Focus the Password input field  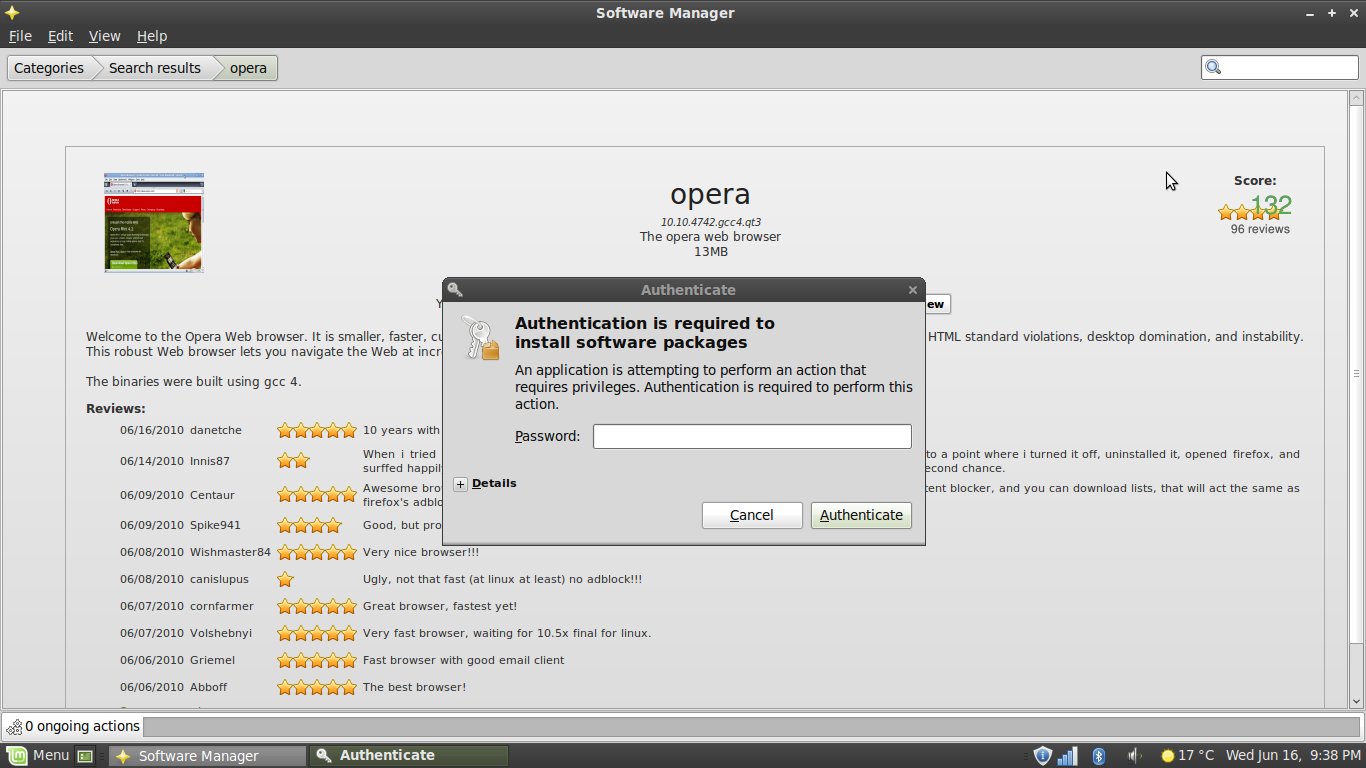752,436
